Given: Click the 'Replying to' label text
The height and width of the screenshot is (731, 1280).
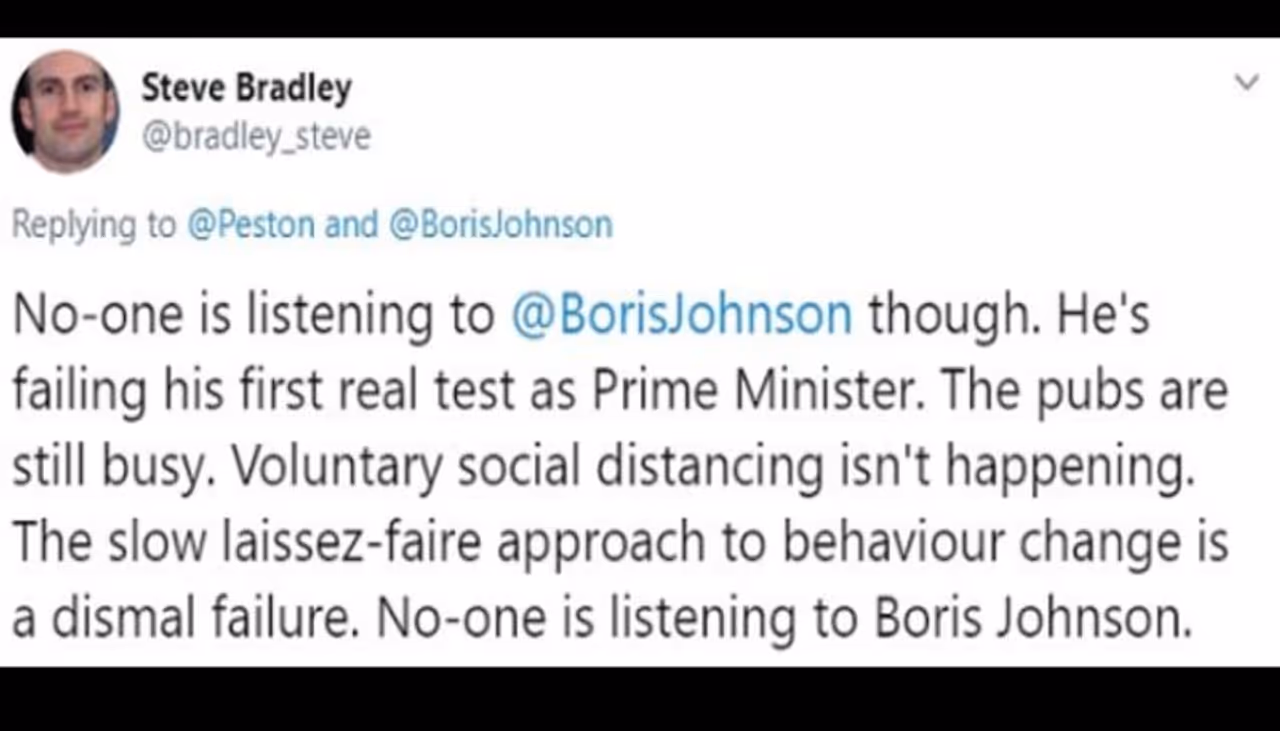Looking at the screenshot, I should click(92, 225).
